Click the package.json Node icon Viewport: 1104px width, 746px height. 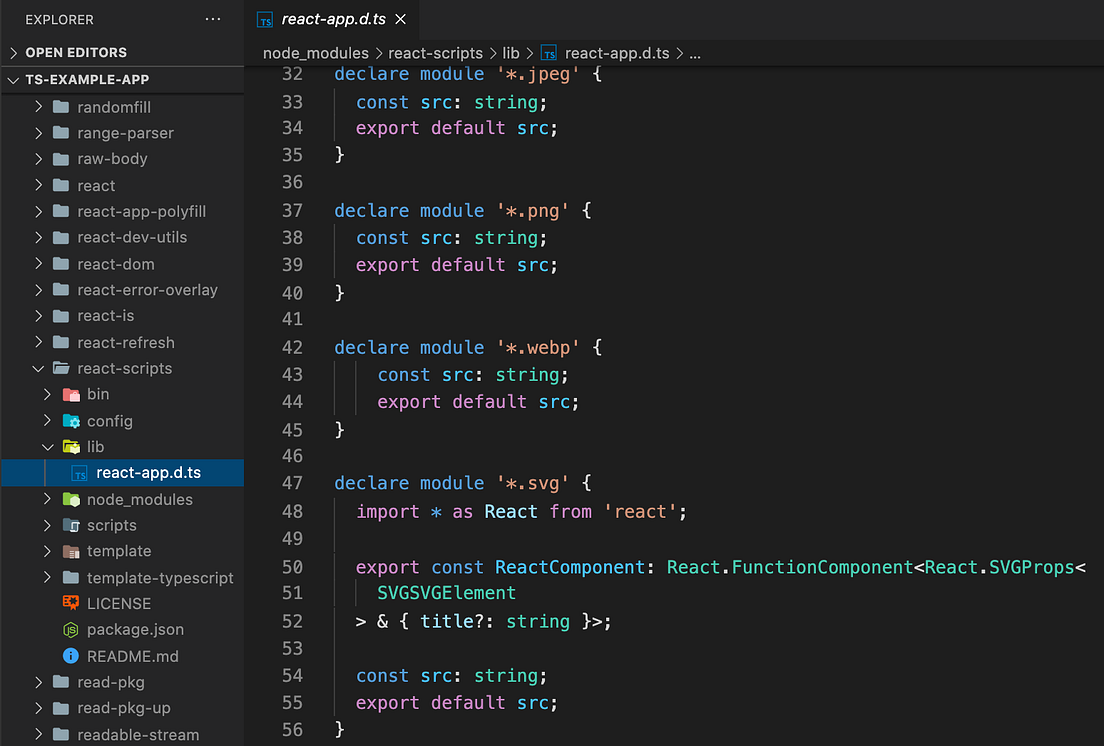[71, 629]
